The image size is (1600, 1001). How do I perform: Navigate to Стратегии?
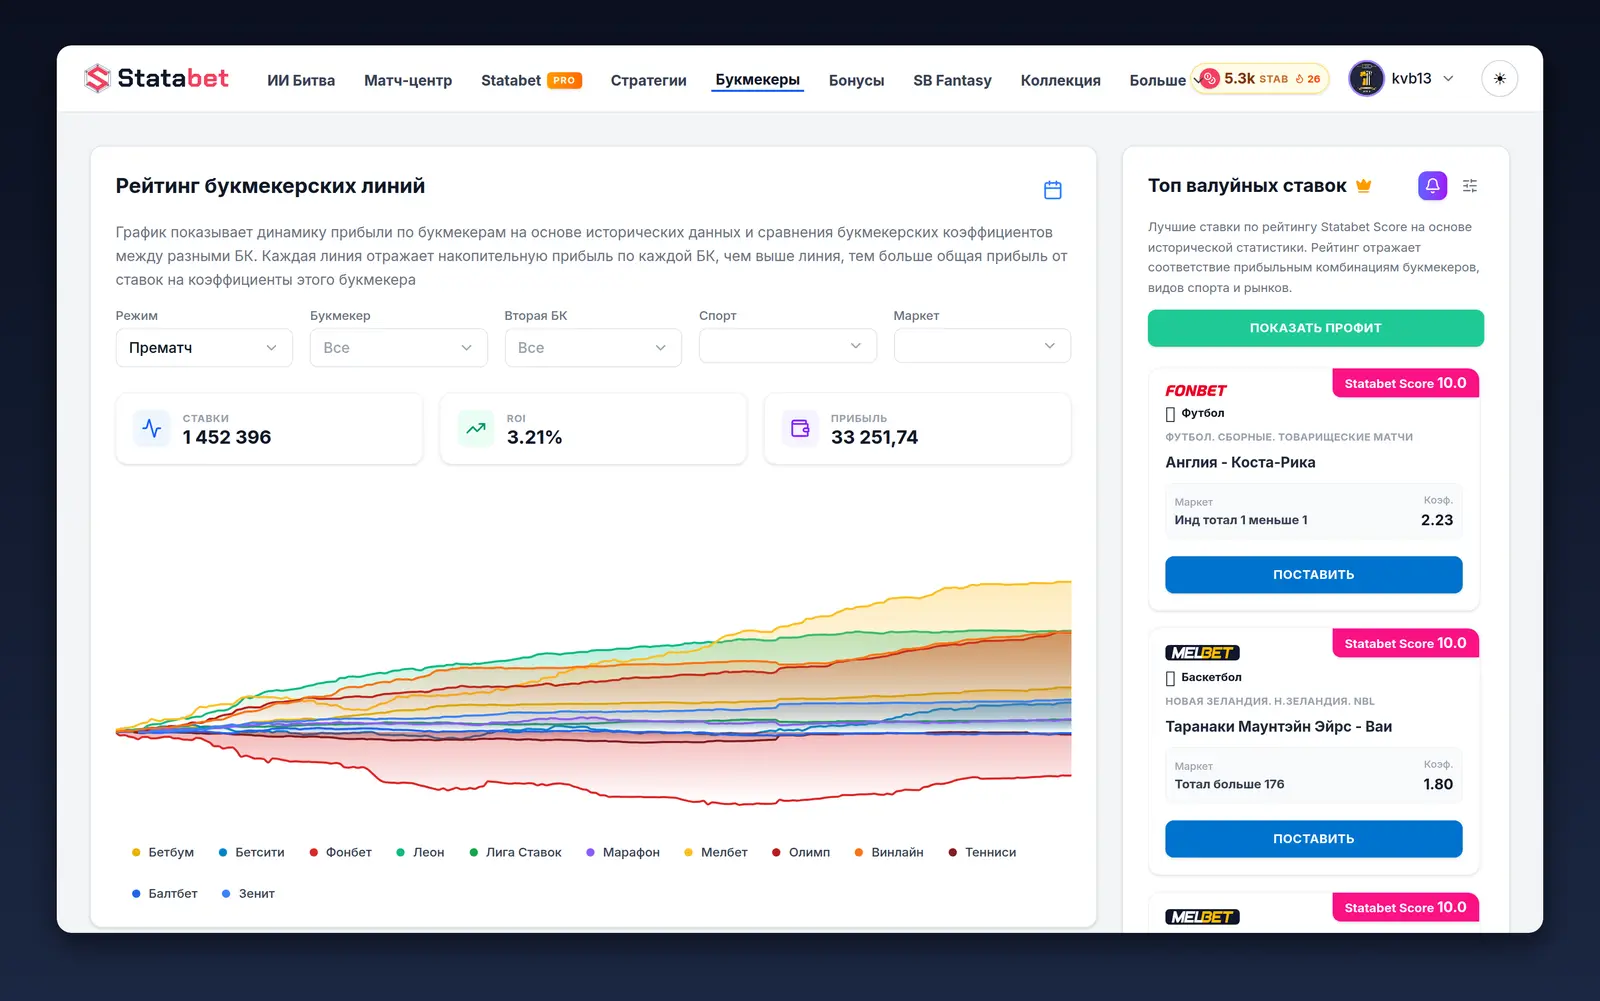[649, 80]
